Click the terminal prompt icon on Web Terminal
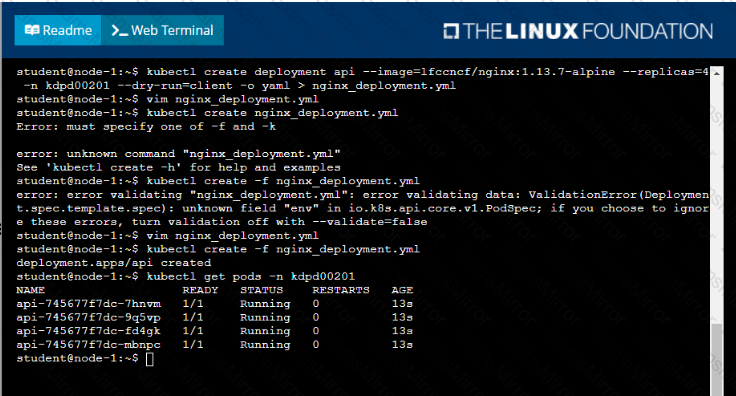This screenshot has height=396, width=736. (x=119, y=31)
